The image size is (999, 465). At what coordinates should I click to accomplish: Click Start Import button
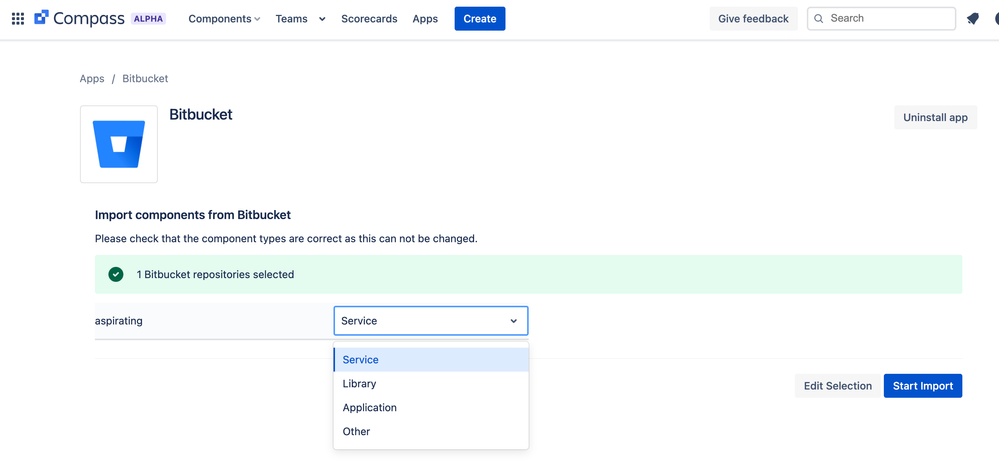pyautogui.click(x=923, y=385)
